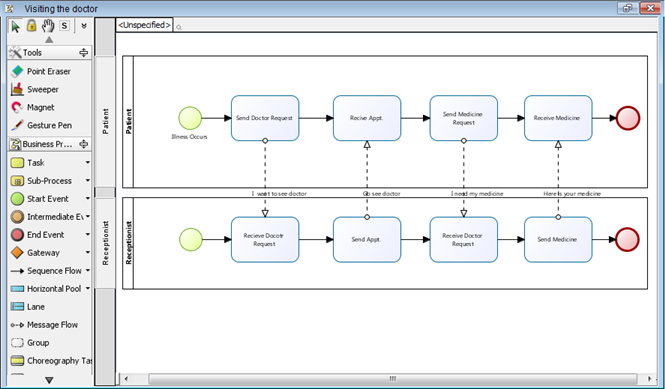Click the S toolbar button

[64, 26]
